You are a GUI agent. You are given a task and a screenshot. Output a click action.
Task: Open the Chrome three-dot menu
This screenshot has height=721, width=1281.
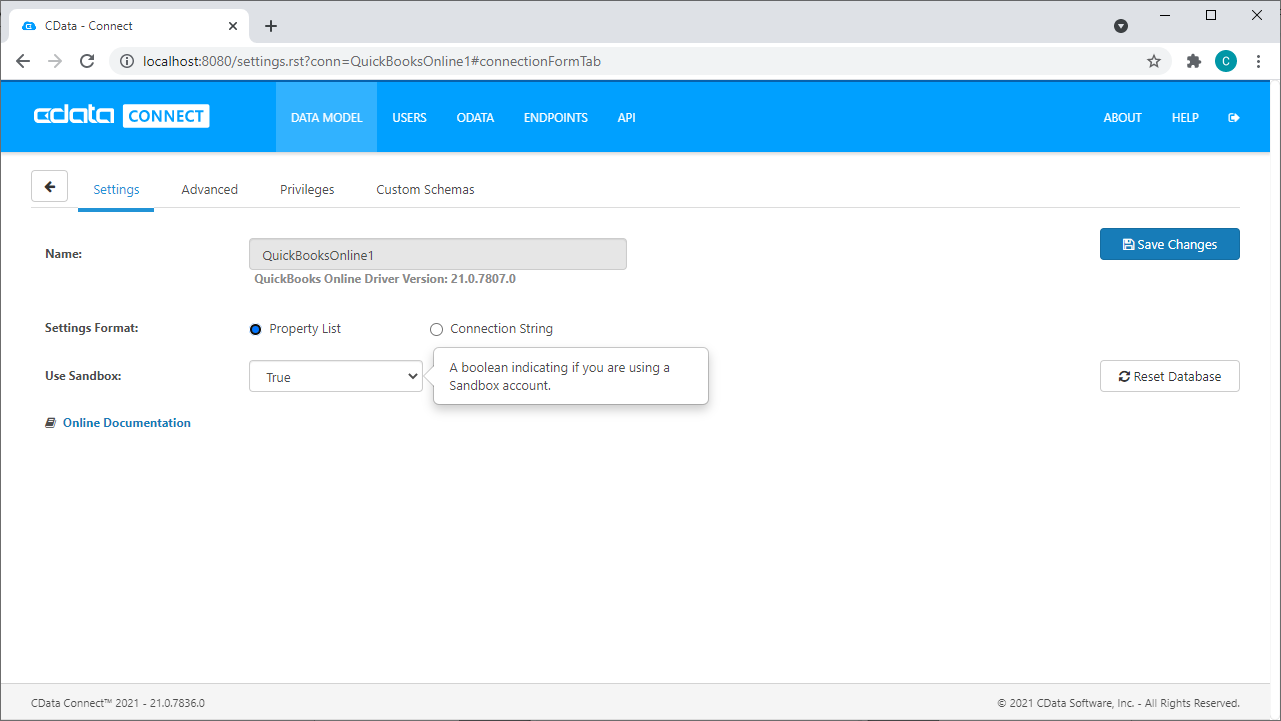coord(1258,61)
